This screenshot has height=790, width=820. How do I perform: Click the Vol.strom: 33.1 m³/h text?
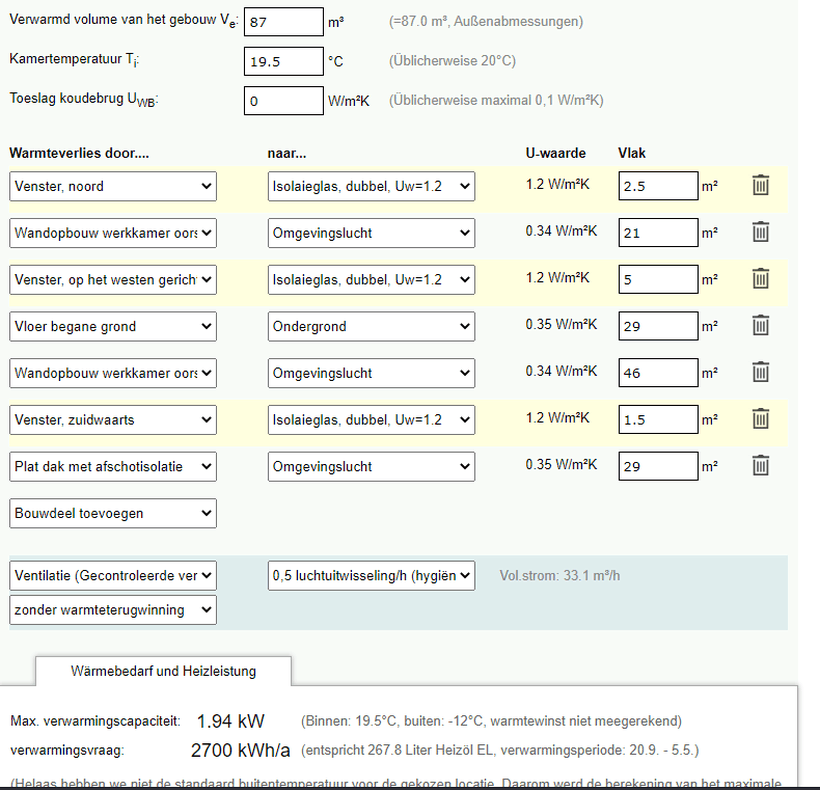pos(560,576)
